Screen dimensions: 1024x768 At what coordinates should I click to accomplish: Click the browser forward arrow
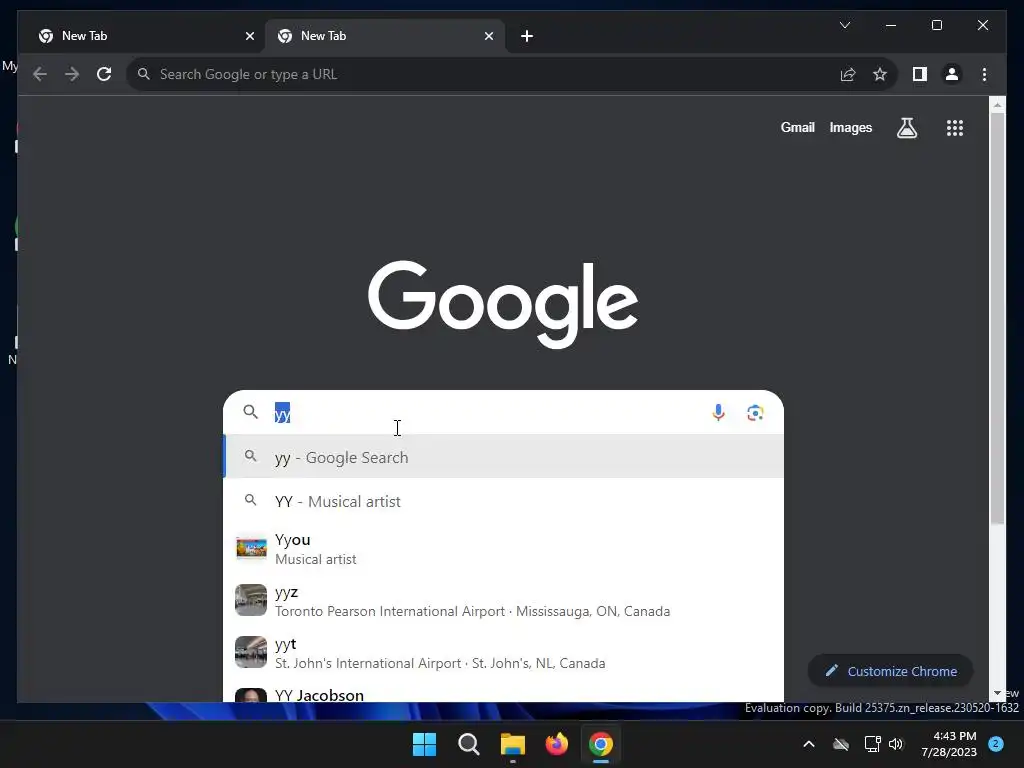(x=72, y=74)
